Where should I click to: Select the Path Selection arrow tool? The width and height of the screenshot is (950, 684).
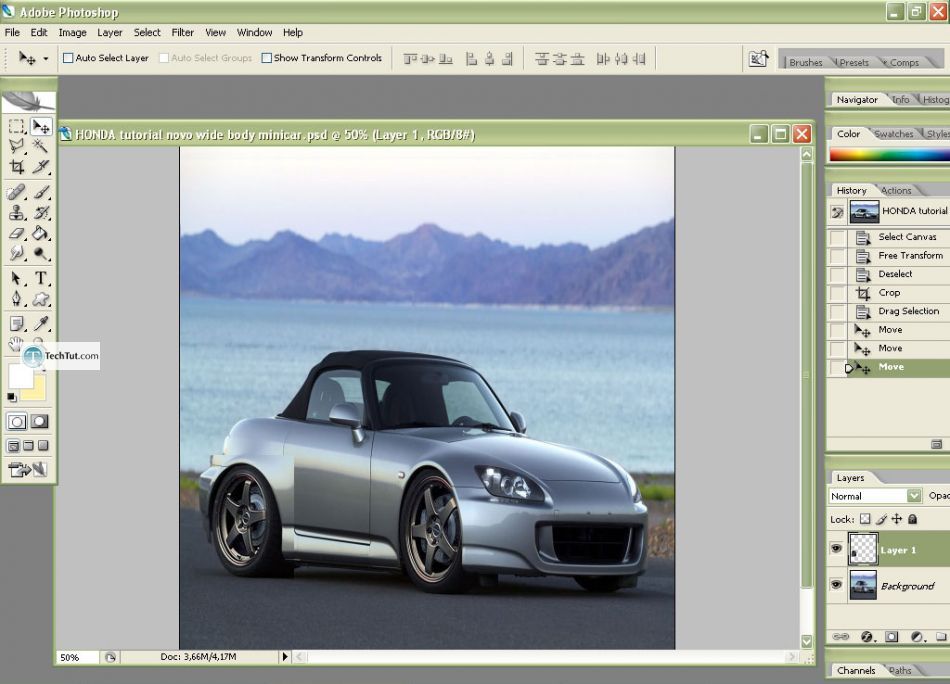[16, 278]
